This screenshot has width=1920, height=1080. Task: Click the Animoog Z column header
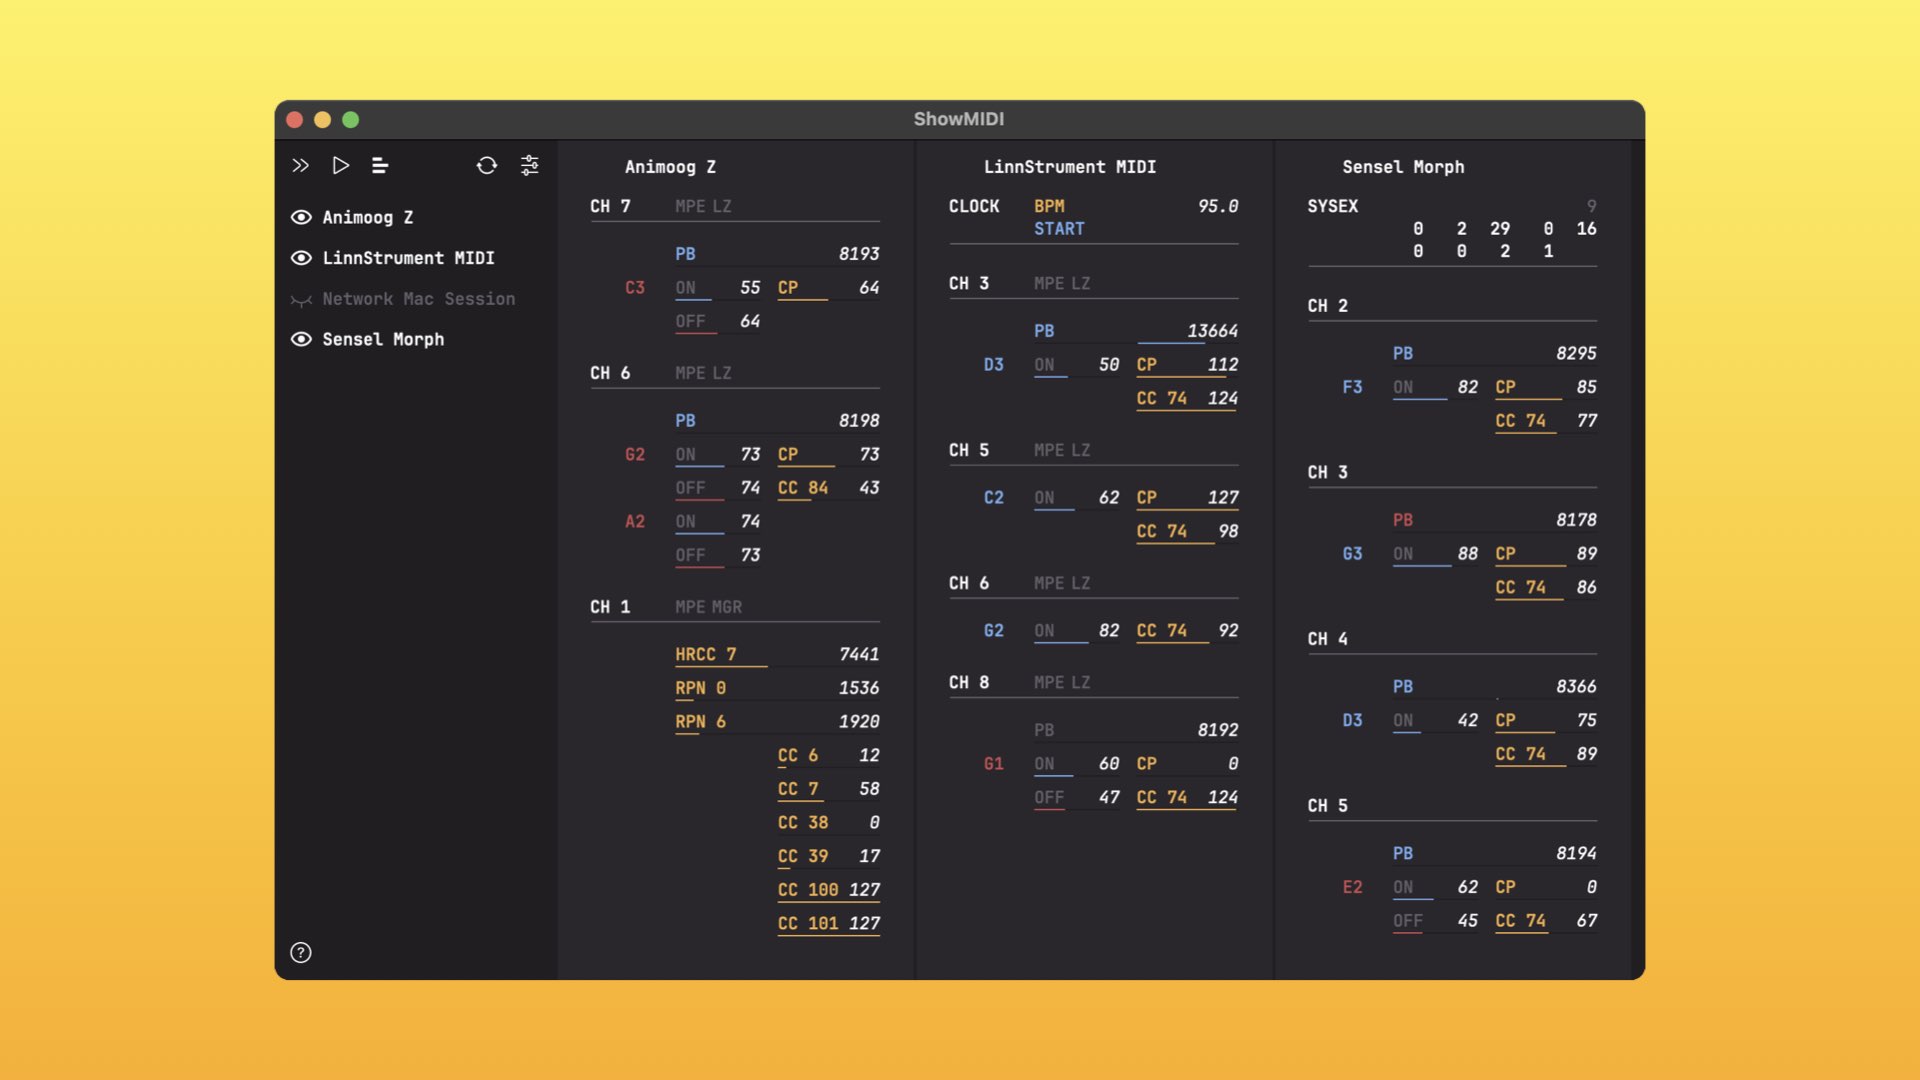click(670, 167)
